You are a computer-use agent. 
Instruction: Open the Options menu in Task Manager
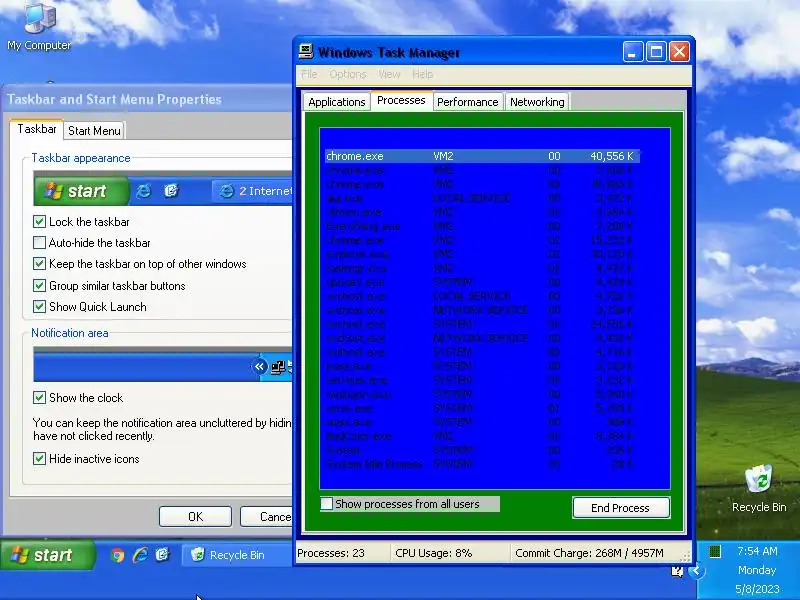[348, 74]
